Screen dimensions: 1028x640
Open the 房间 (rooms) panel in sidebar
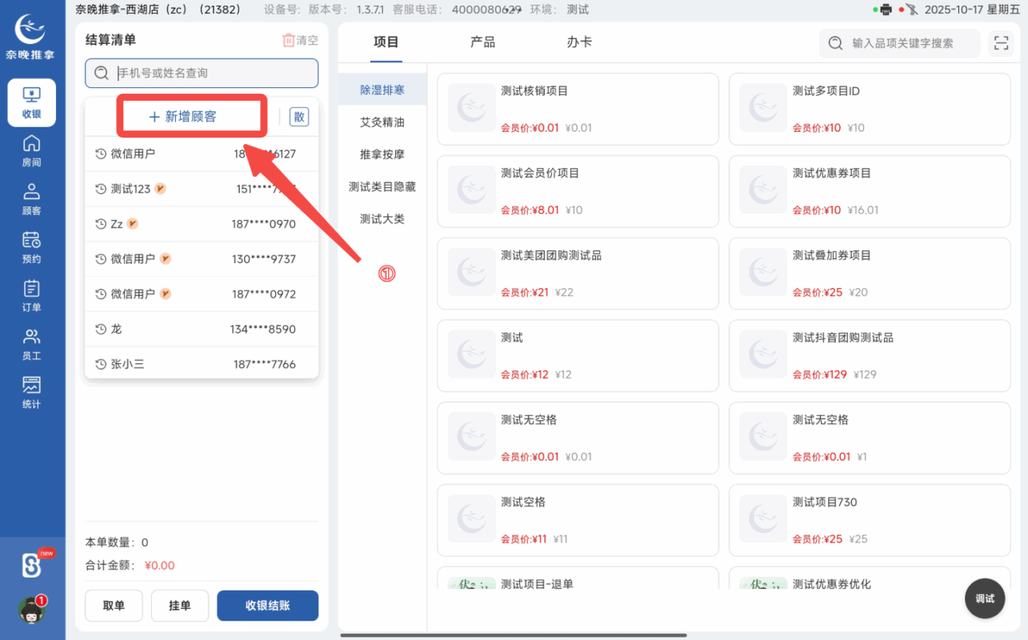(31, 151)
